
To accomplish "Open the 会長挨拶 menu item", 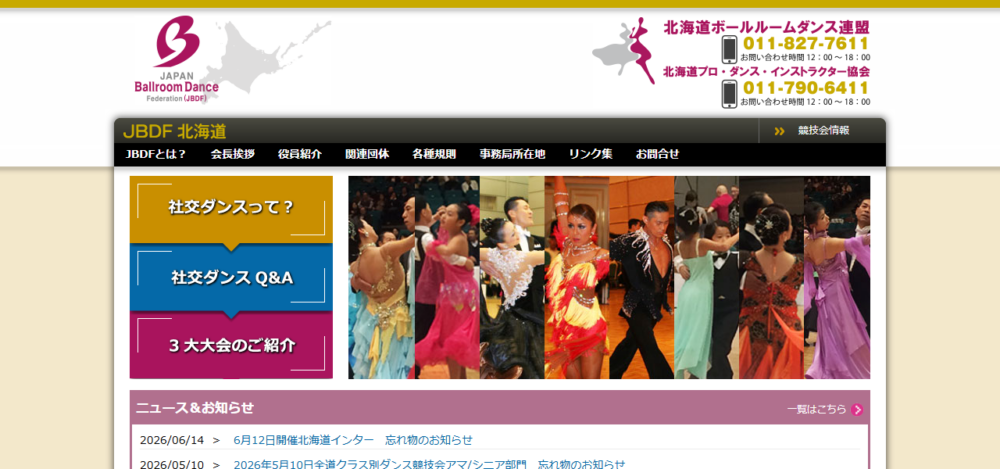I will pos(233,154).
